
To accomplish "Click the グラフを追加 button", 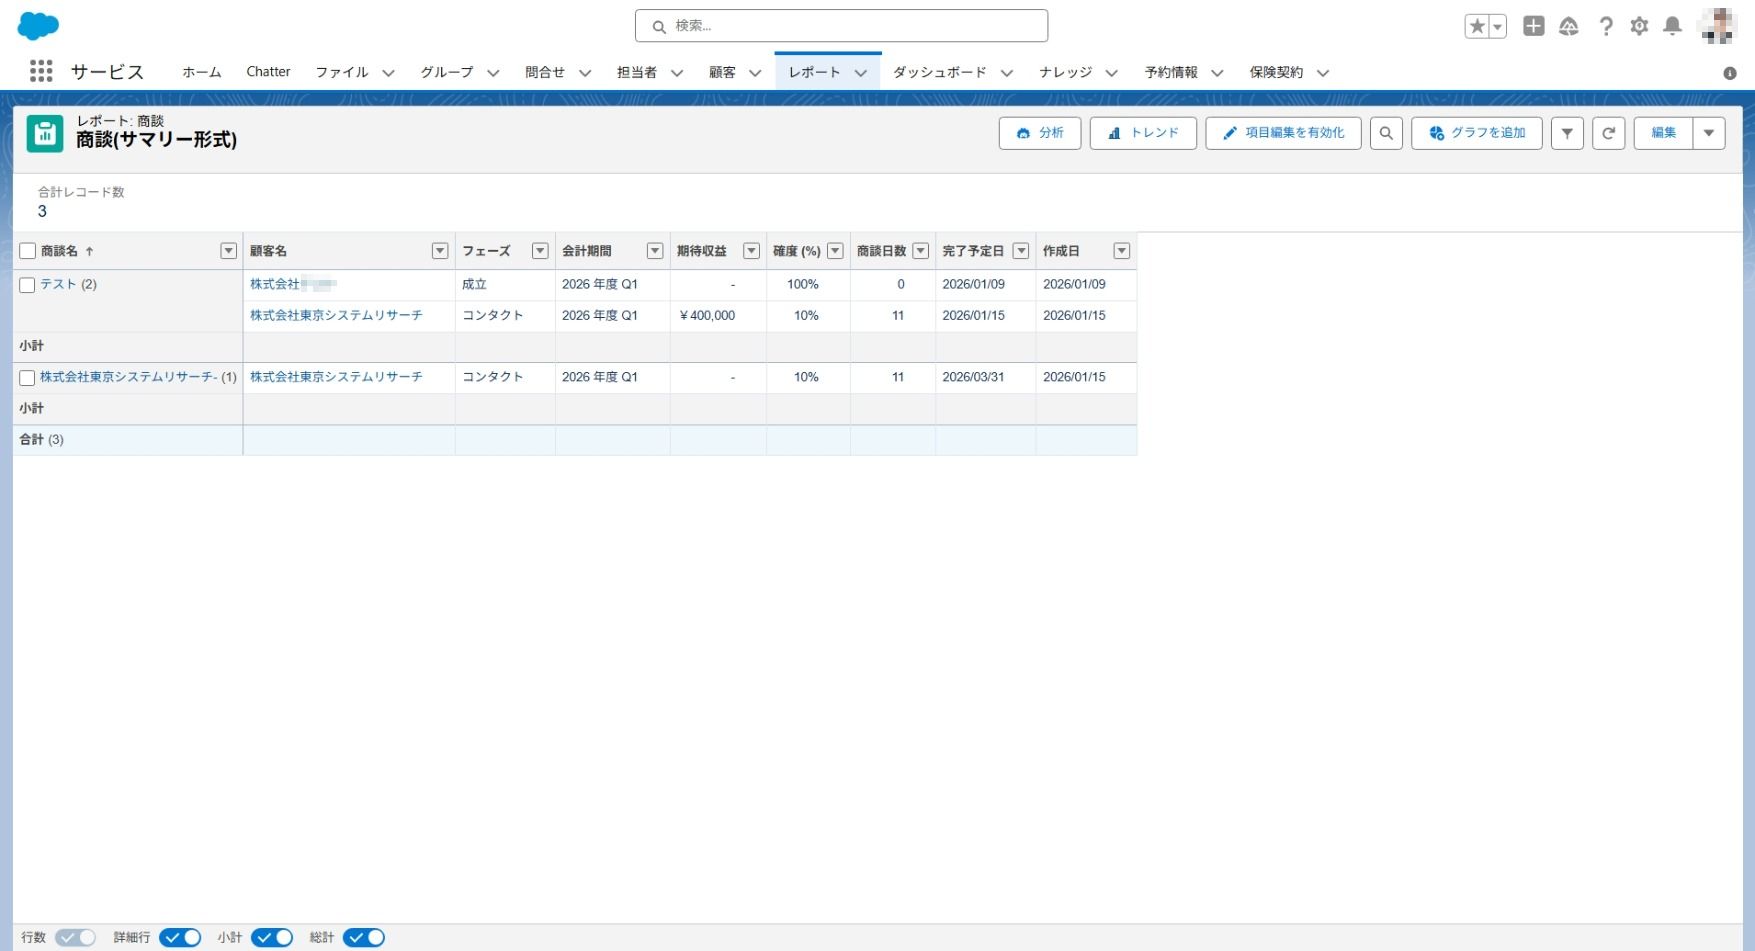I will click(1476, 133).
